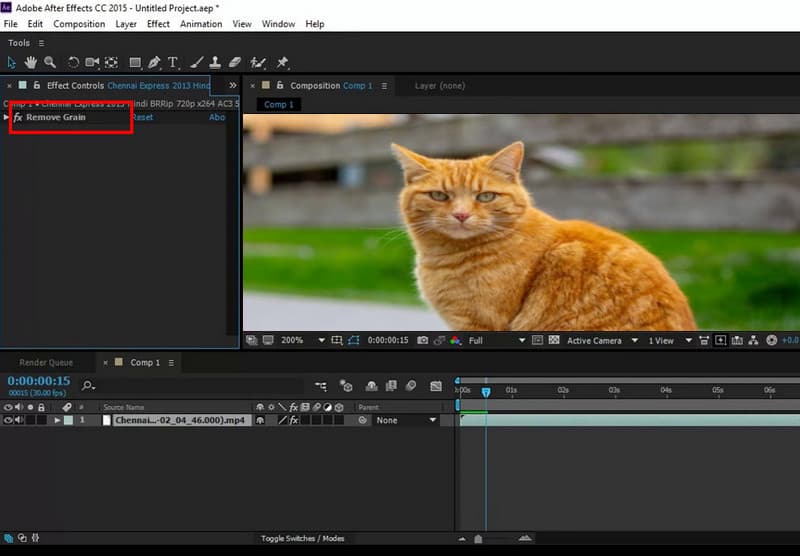This screenshot has height=556, width=800.
Task: Click the viewer timecode 0:00:00:15
Action: click(388, 340)
